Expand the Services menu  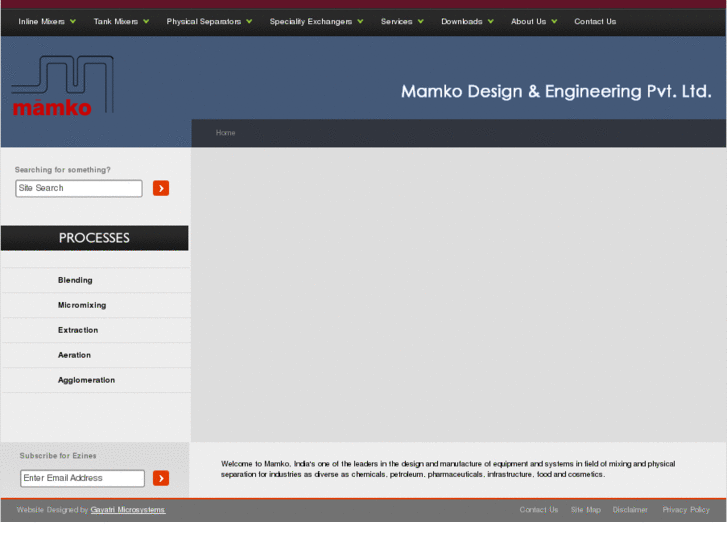pos(402,21)
